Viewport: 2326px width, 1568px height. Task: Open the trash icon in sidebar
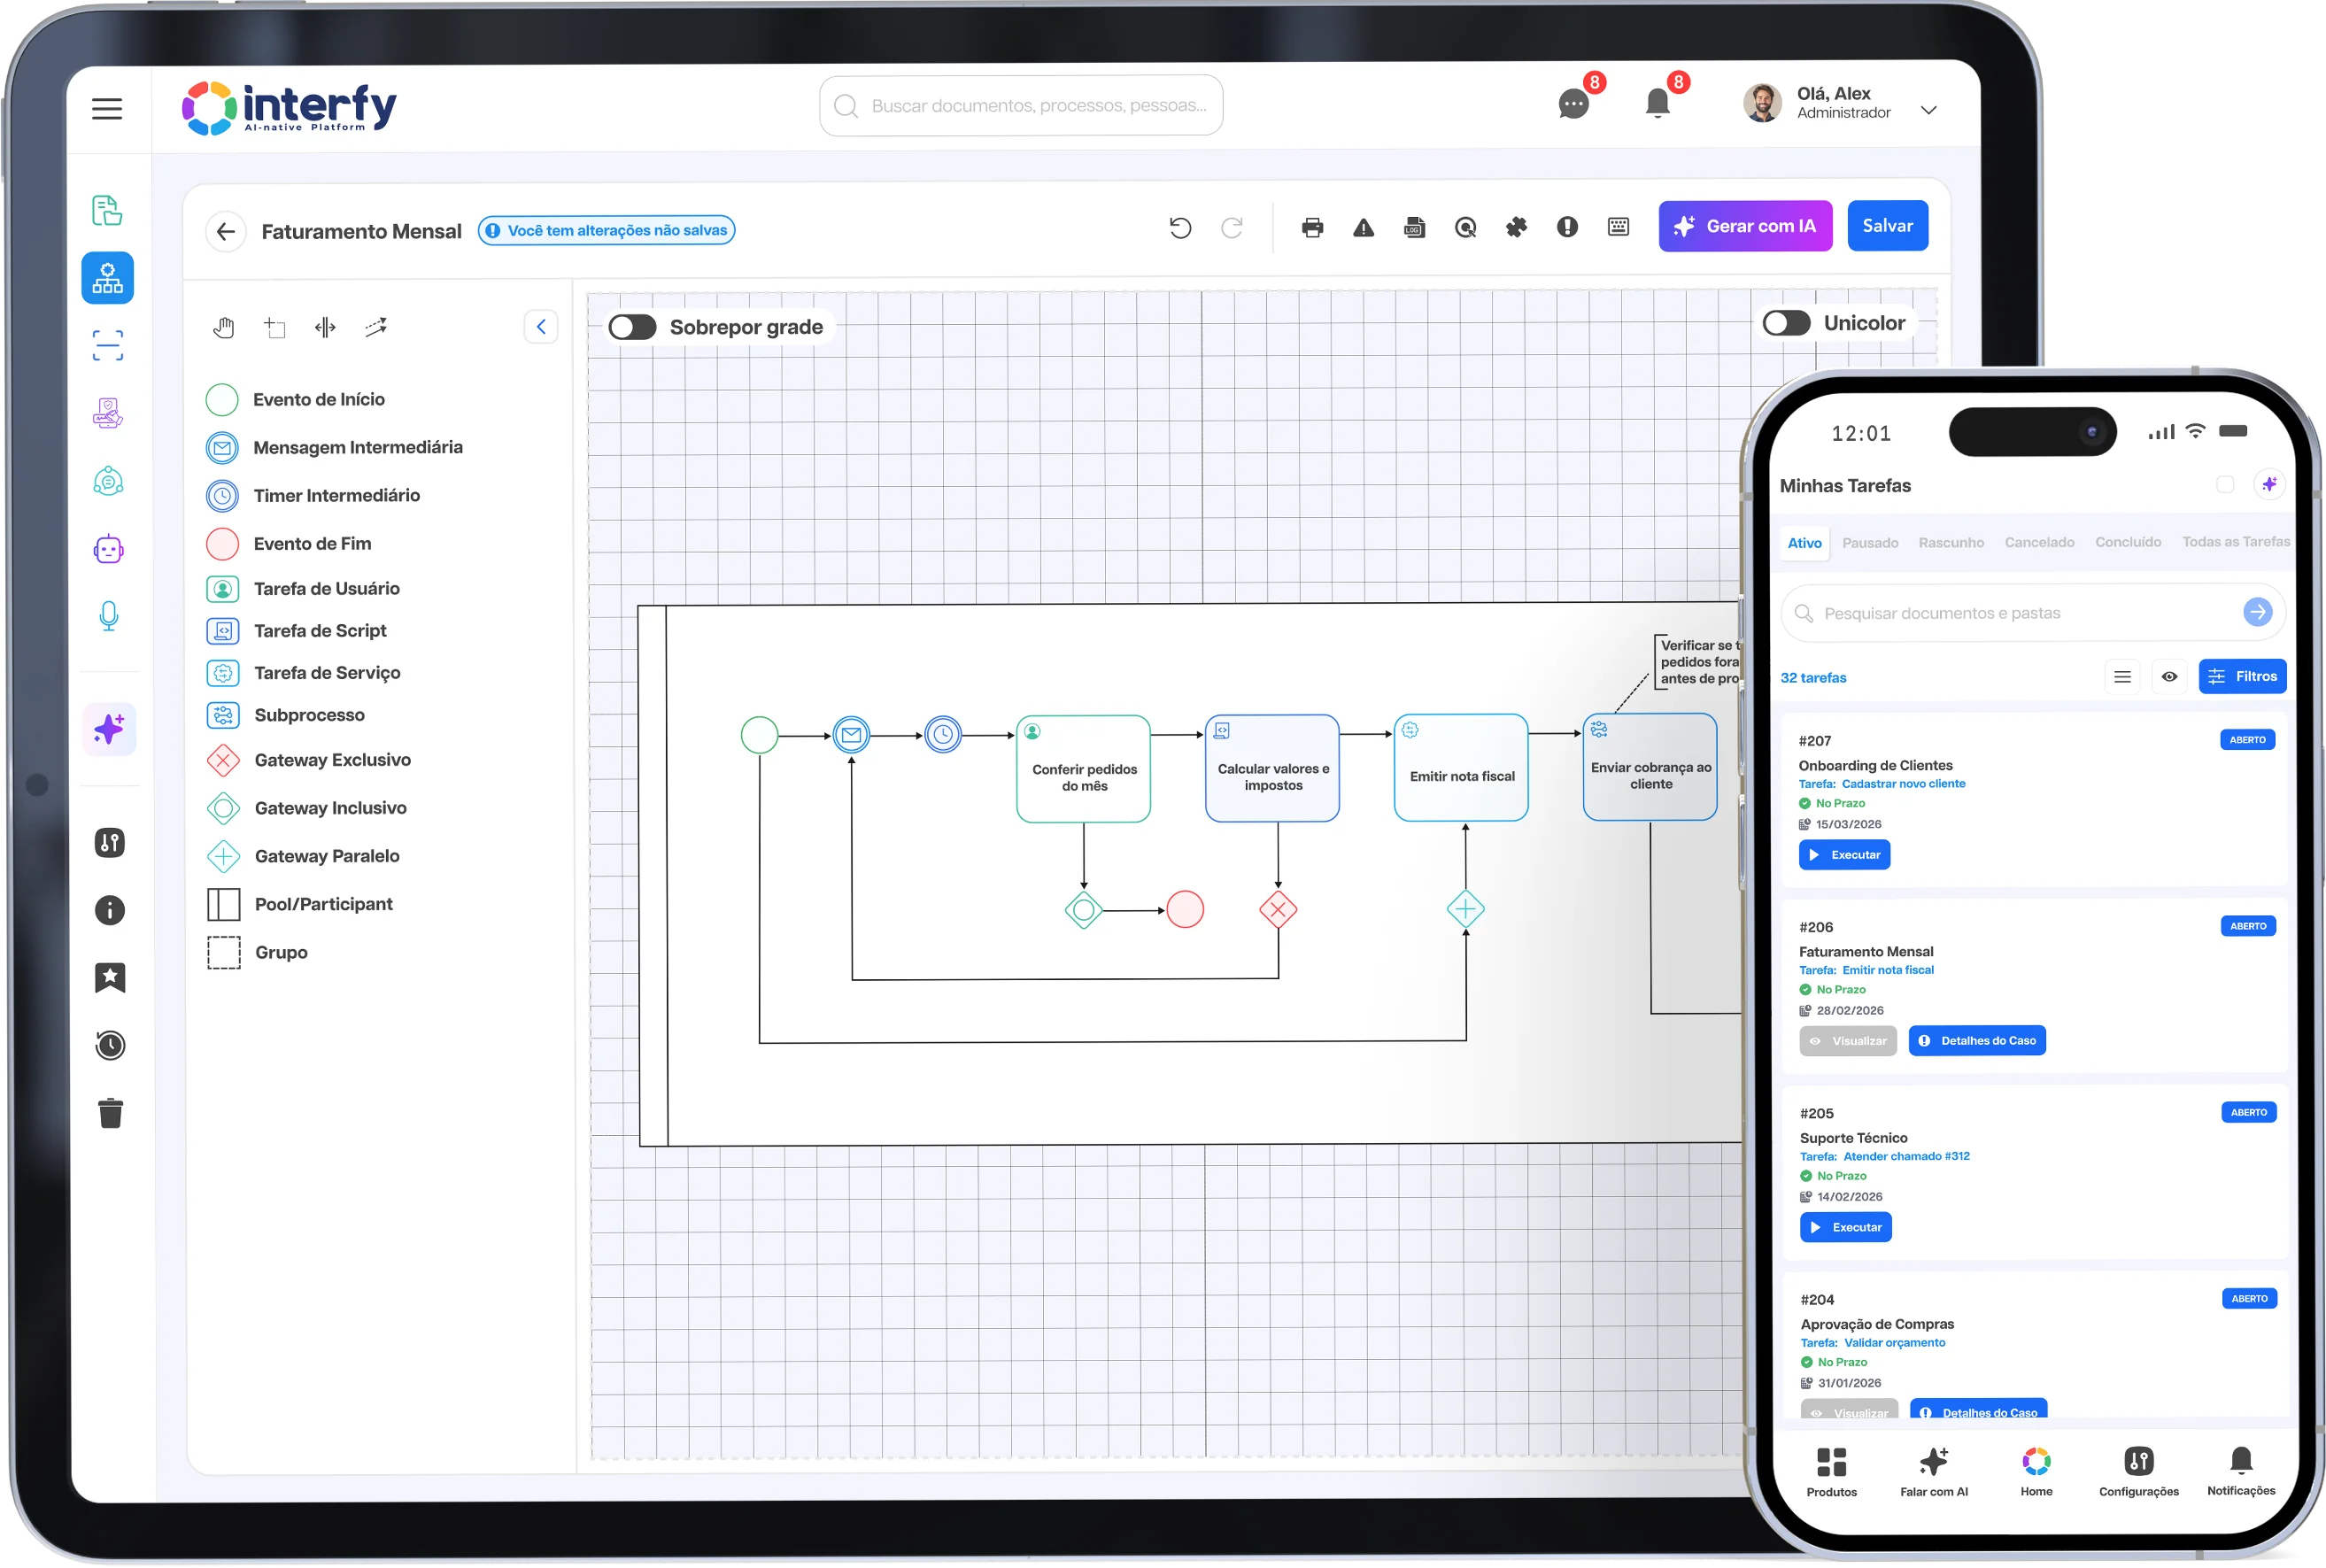tap(110, 1112)
